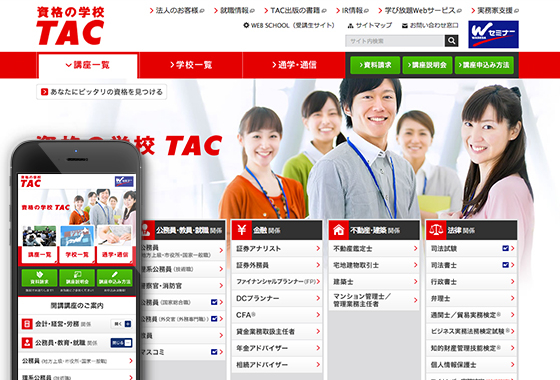
Task: Open the W Seminar banner
Action: pyautogui.click(x=493, y=34)
